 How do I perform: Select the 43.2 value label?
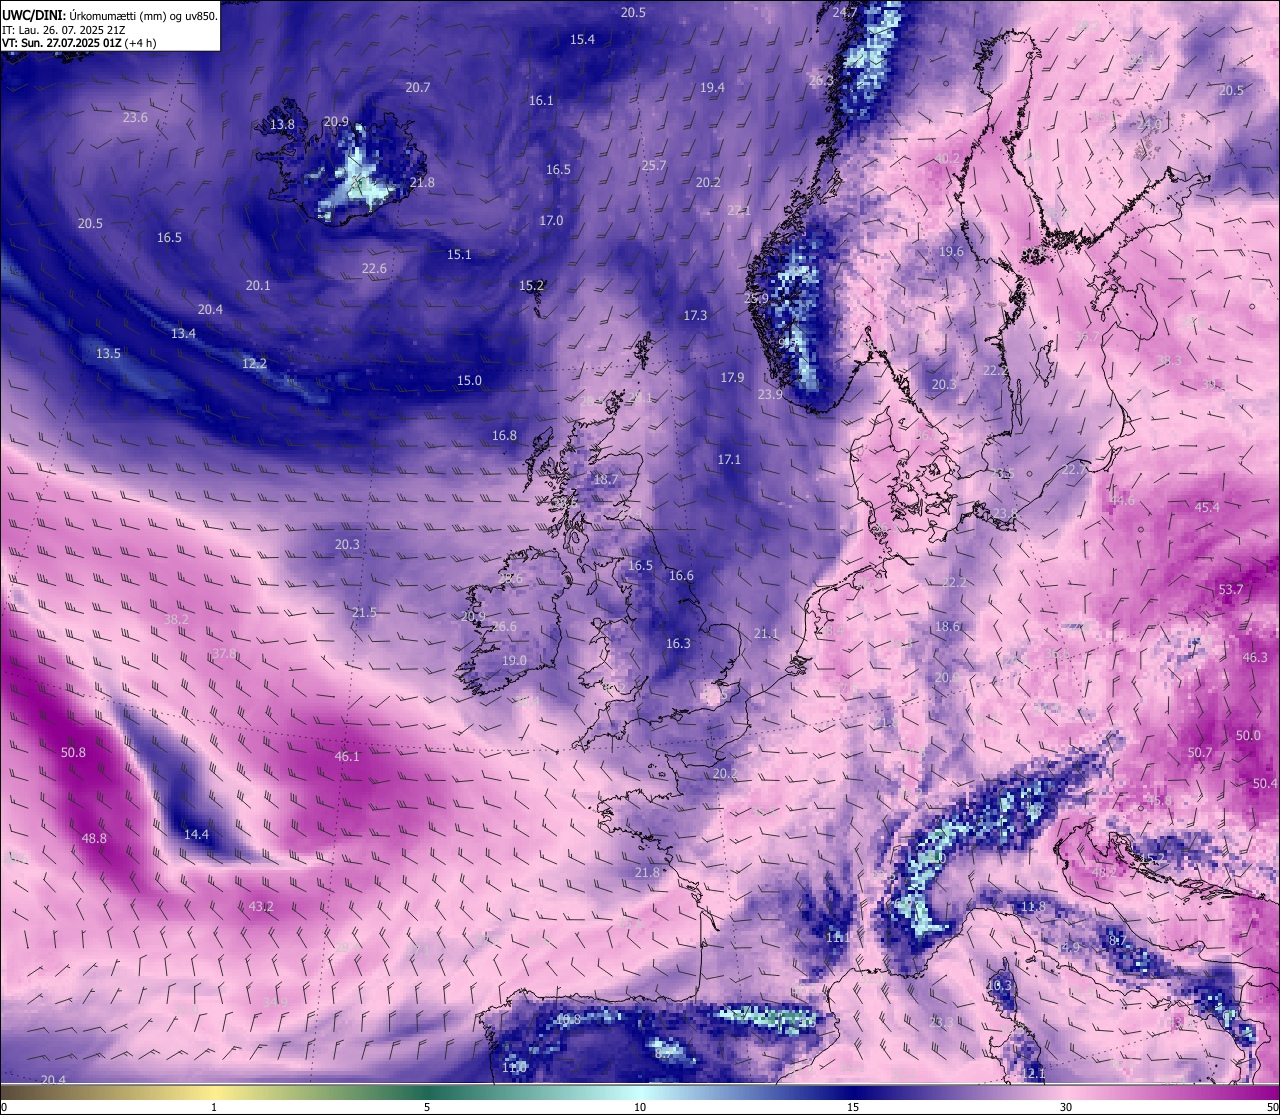point(261,907)
